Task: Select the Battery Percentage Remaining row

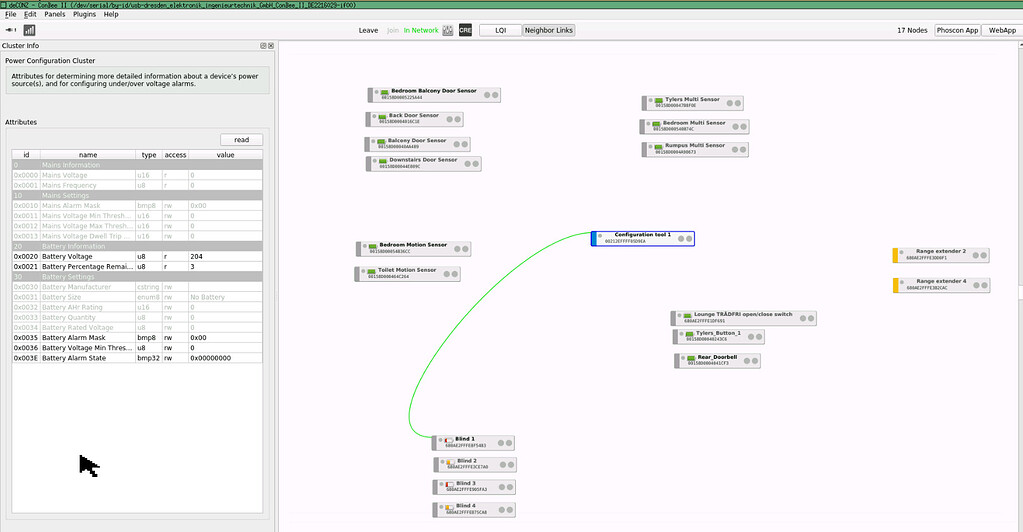Action: click(137, 266)
